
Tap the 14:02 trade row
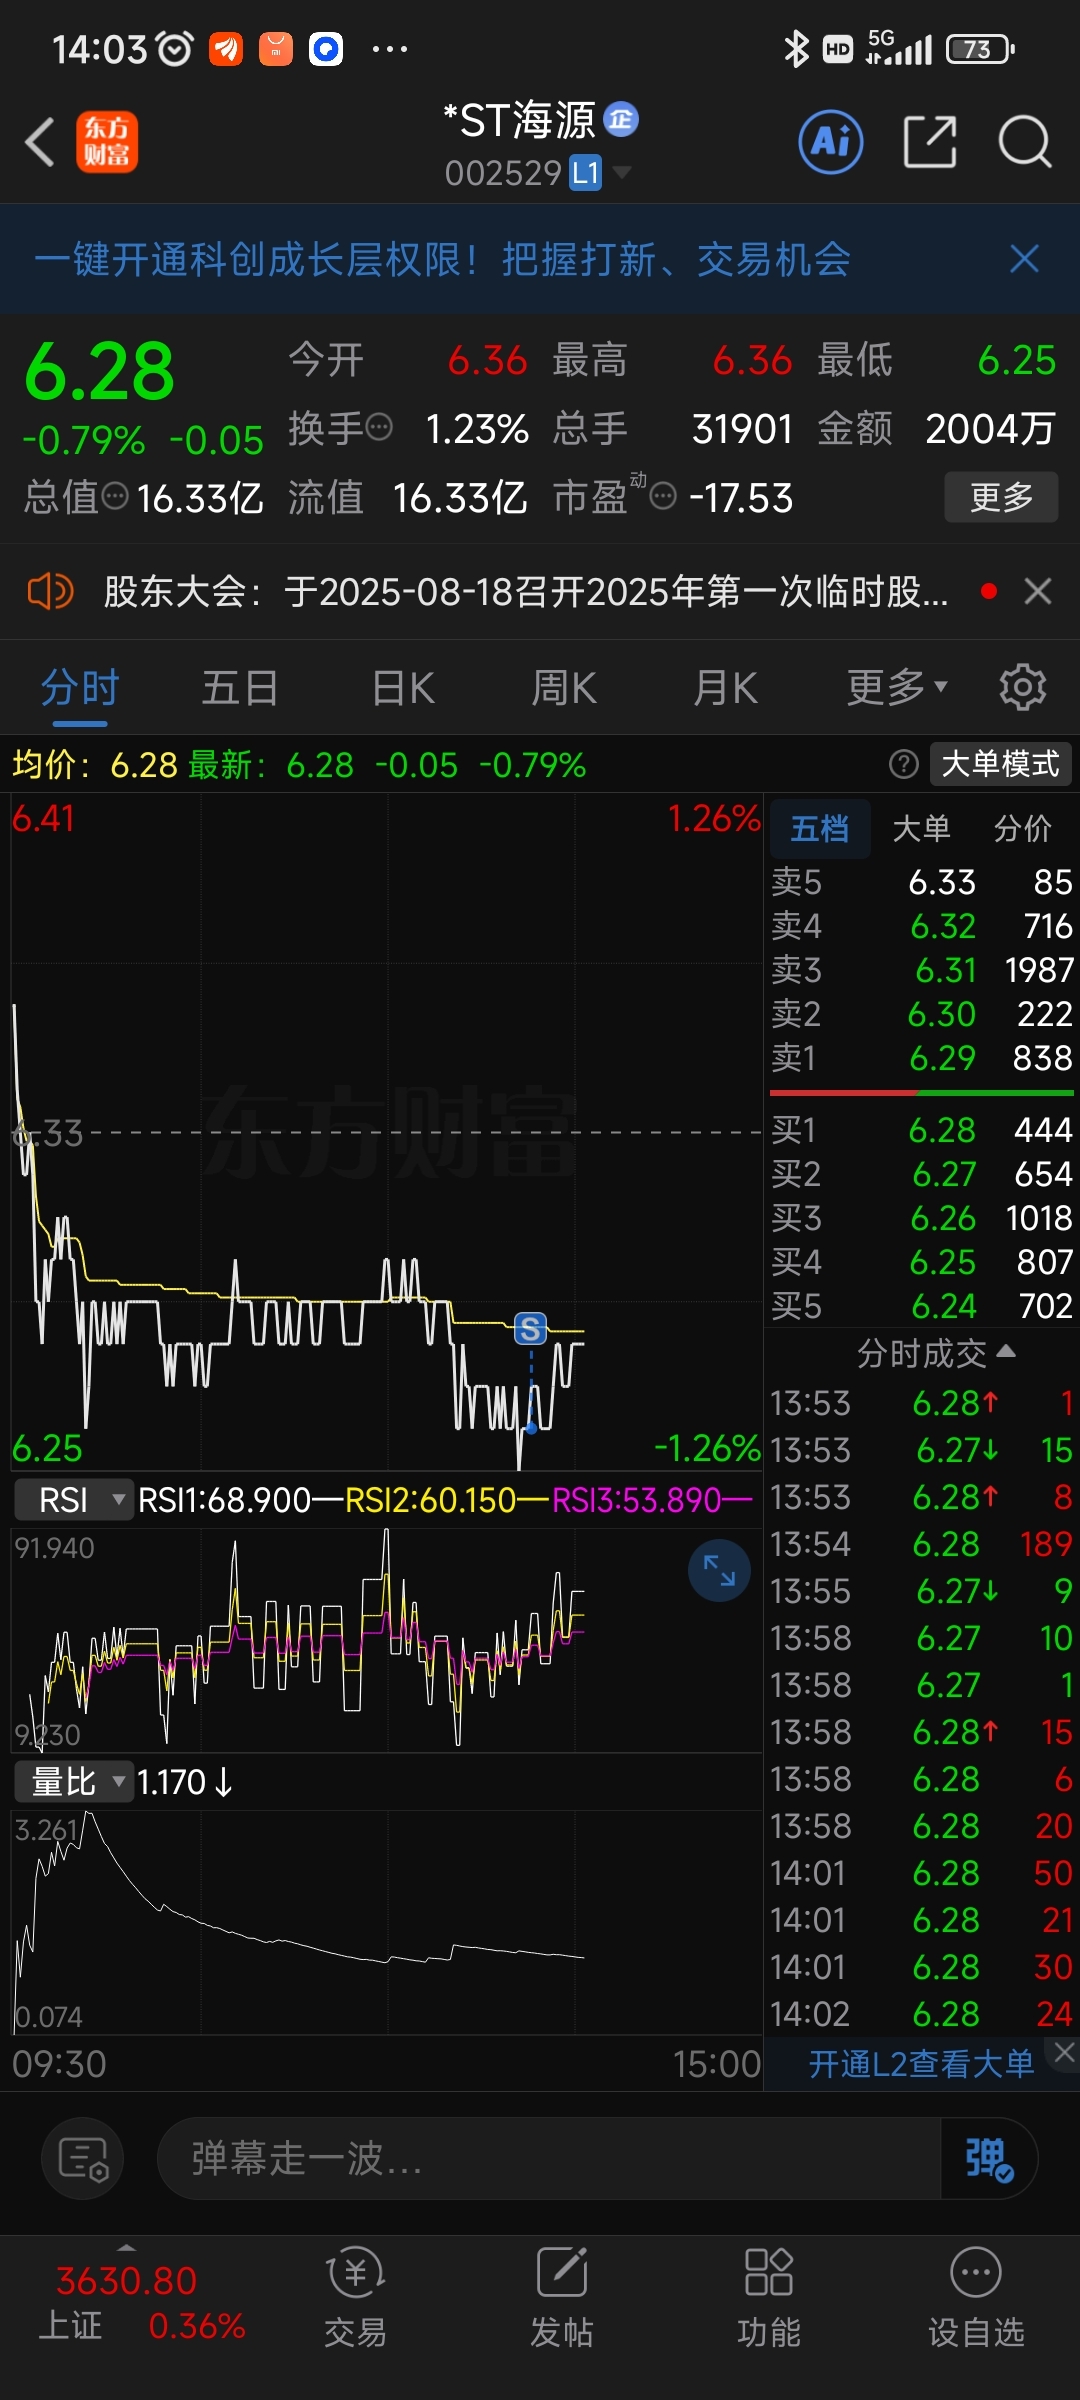tap(922, 2014)
